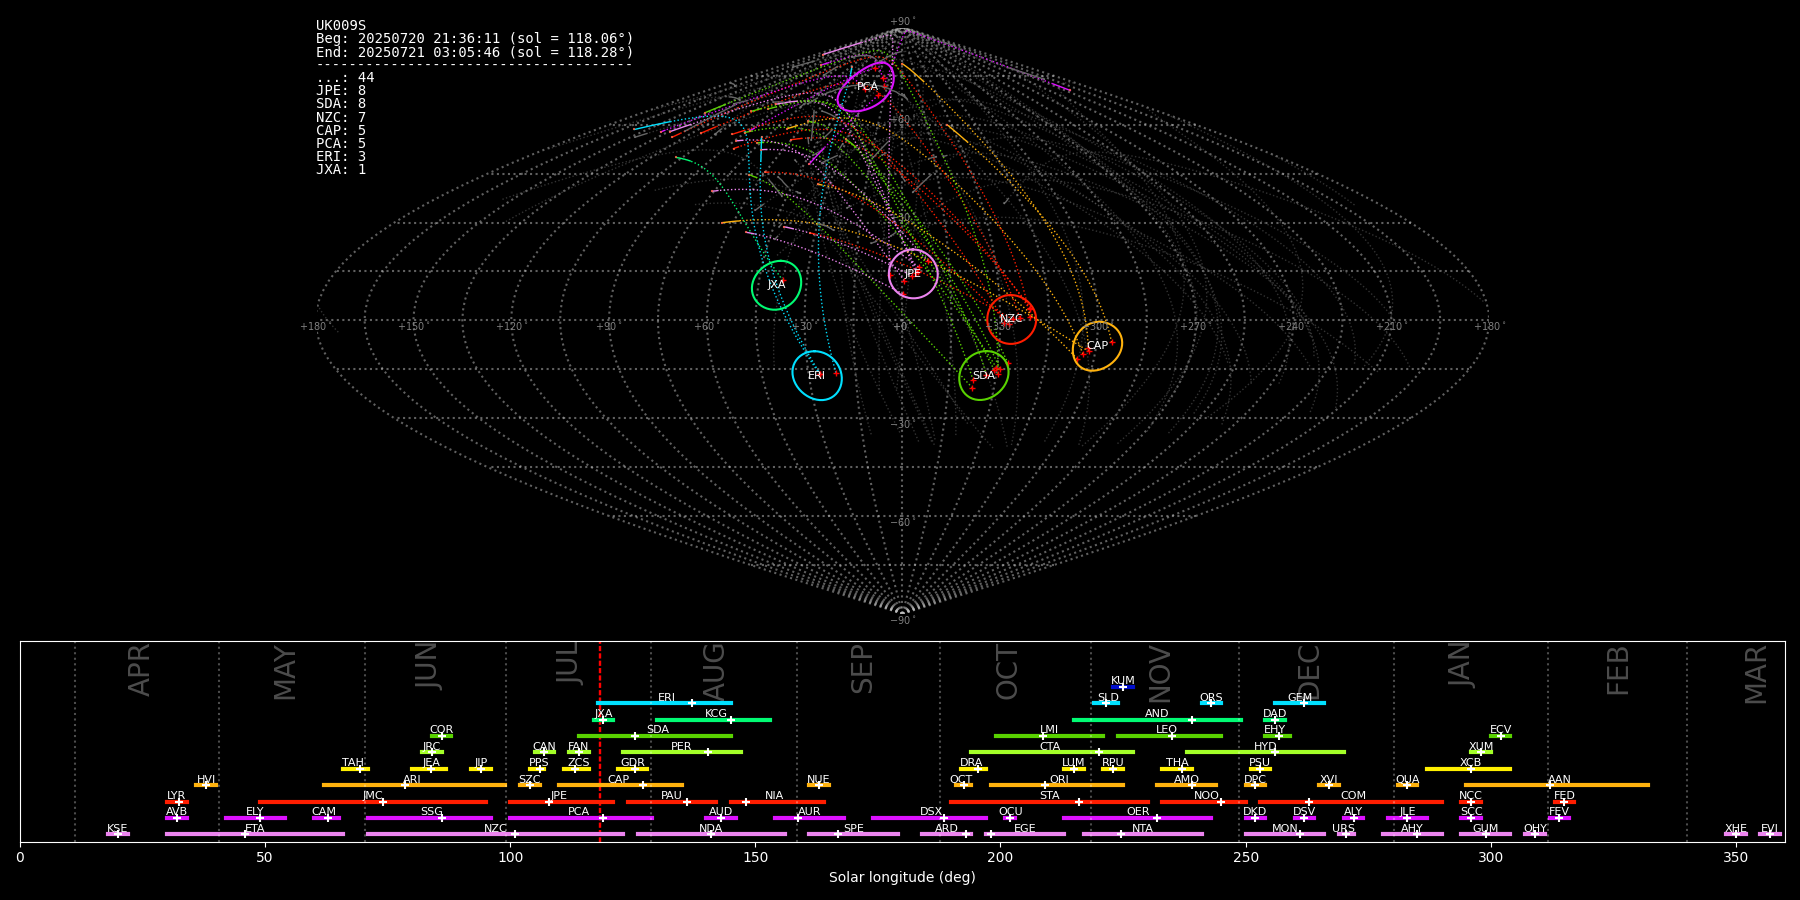Select the End: 20250721 03:05:46 line
1800x900 pixels.
(x=475, y=52)
